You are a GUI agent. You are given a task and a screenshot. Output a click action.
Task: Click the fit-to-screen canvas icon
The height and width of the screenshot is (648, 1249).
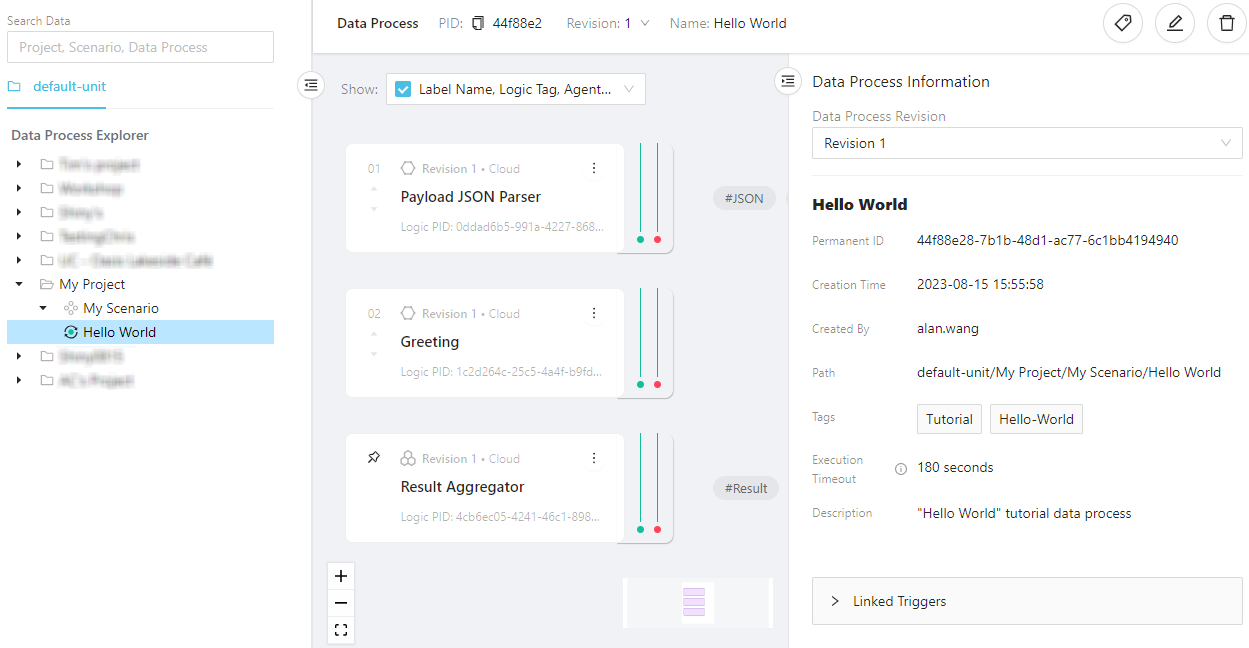click(x=341, y=630)
